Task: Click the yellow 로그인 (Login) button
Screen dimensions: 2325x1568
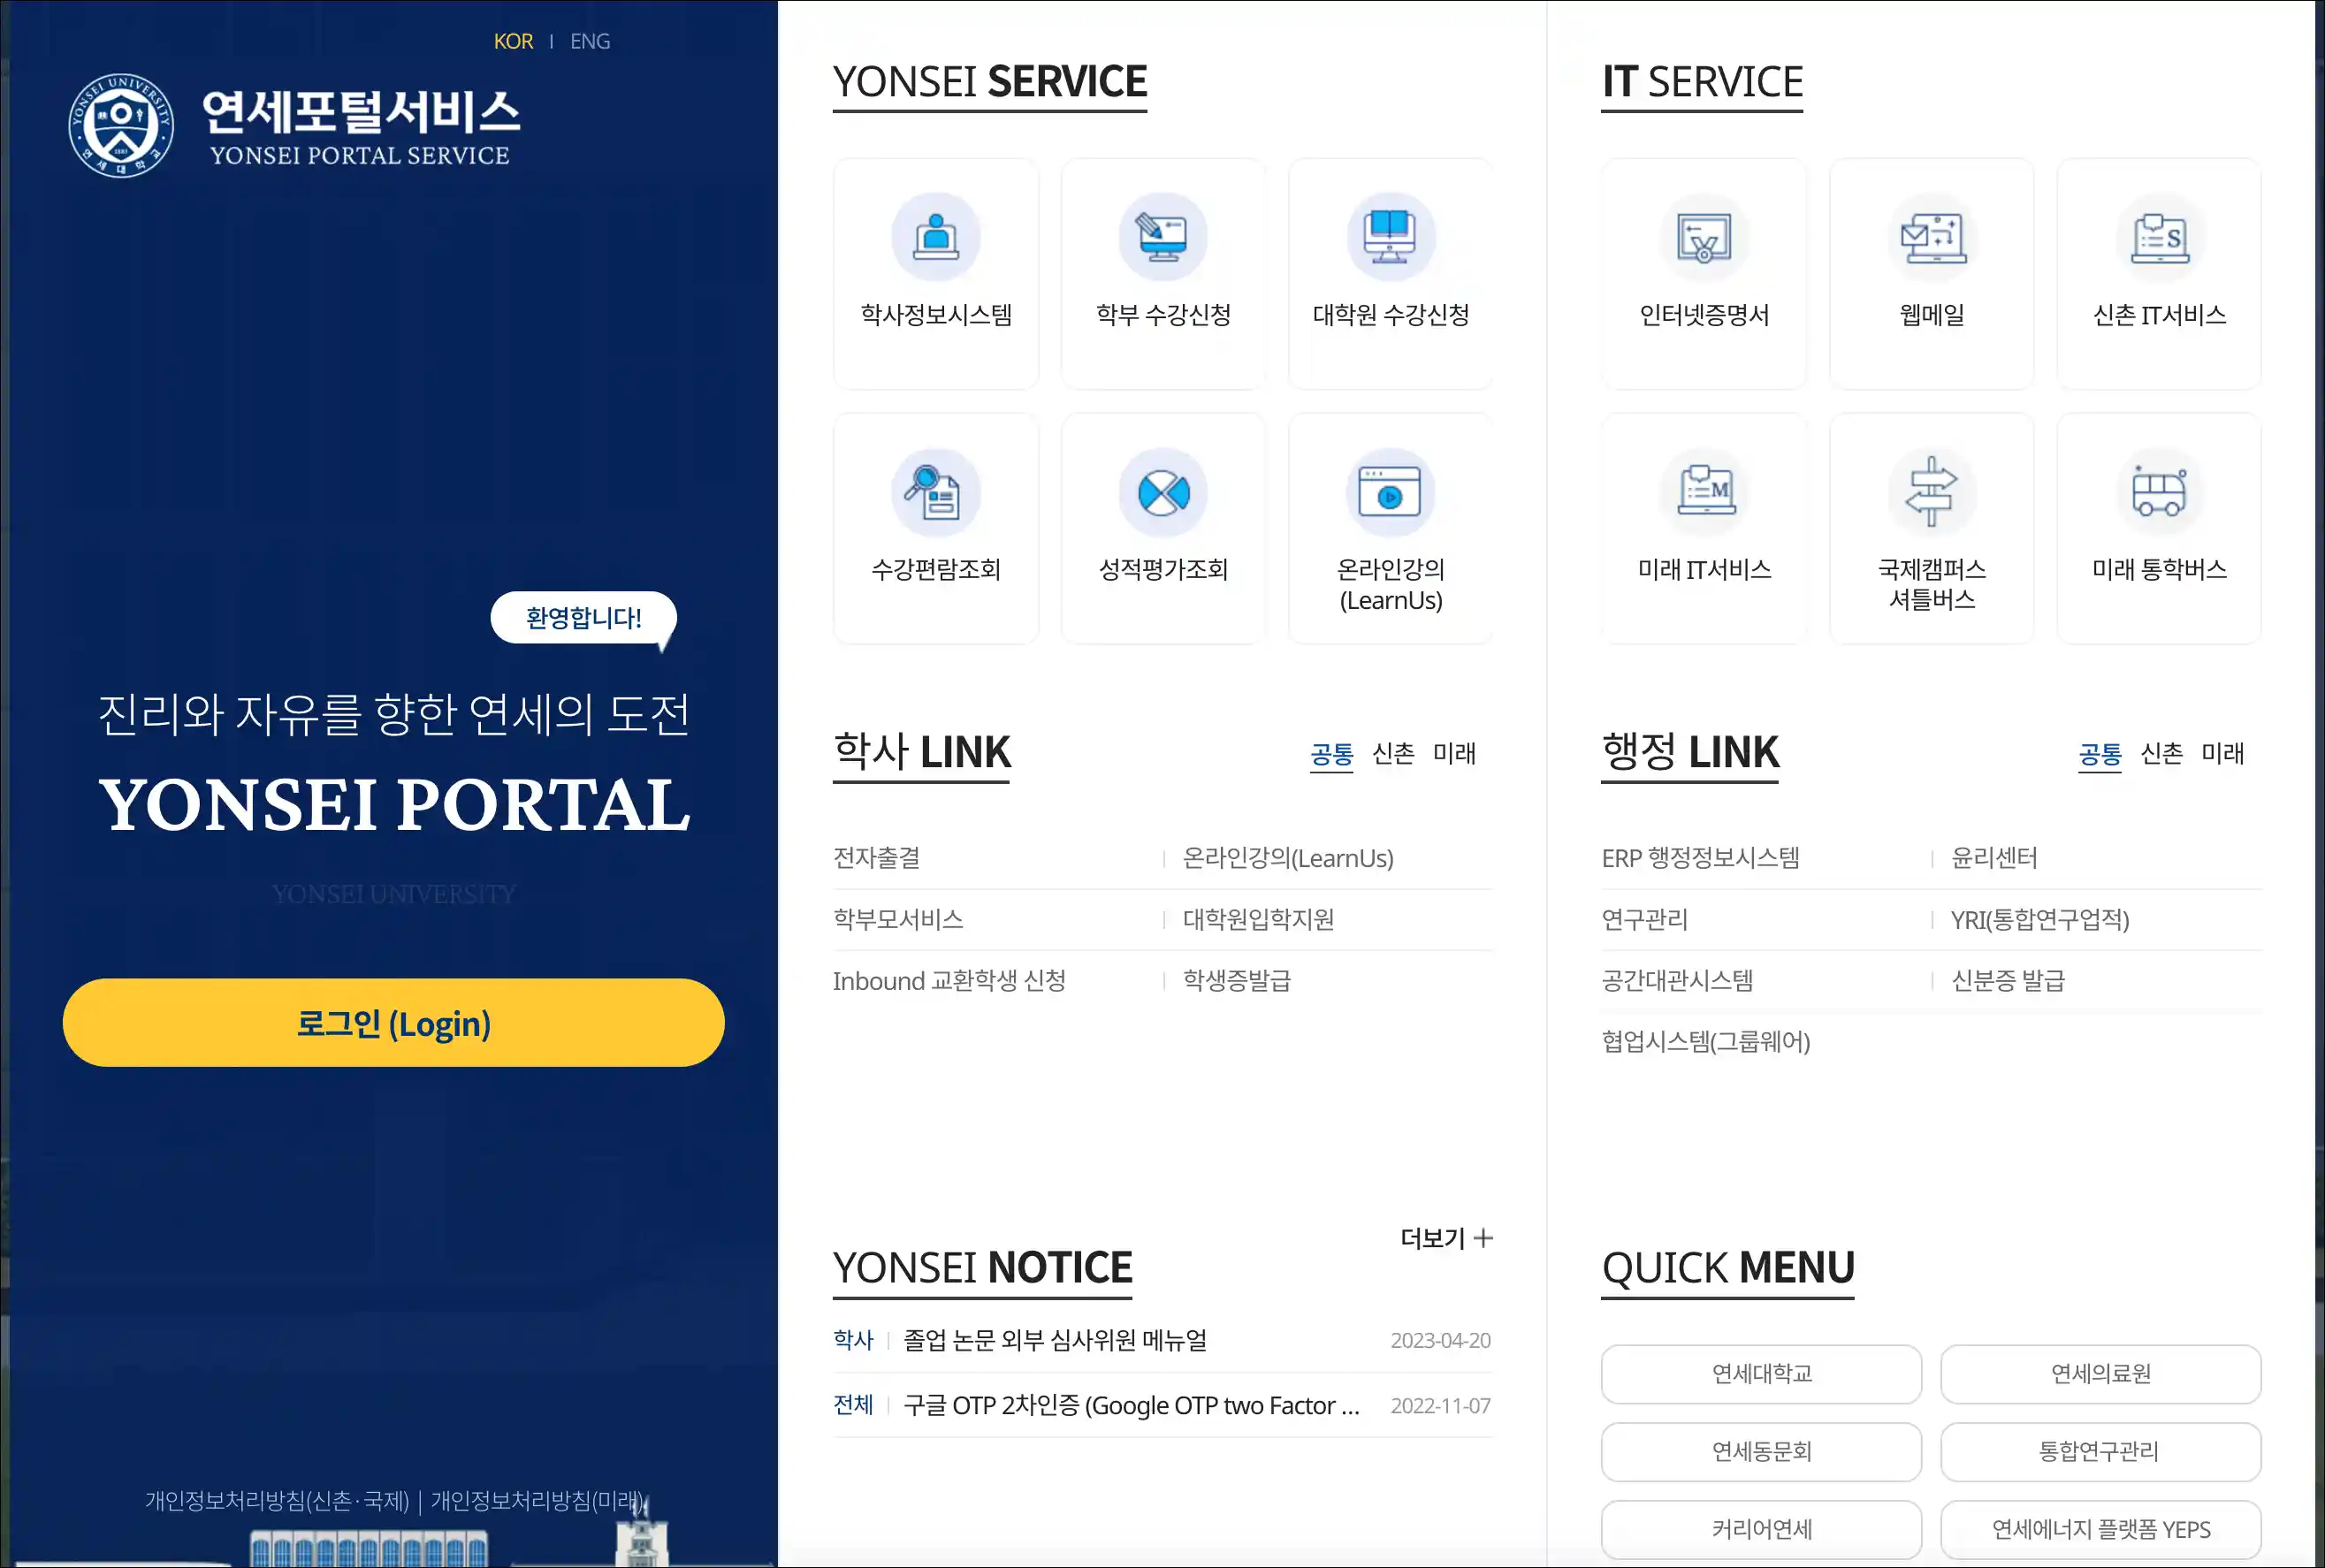Action: coord(393,1023)
